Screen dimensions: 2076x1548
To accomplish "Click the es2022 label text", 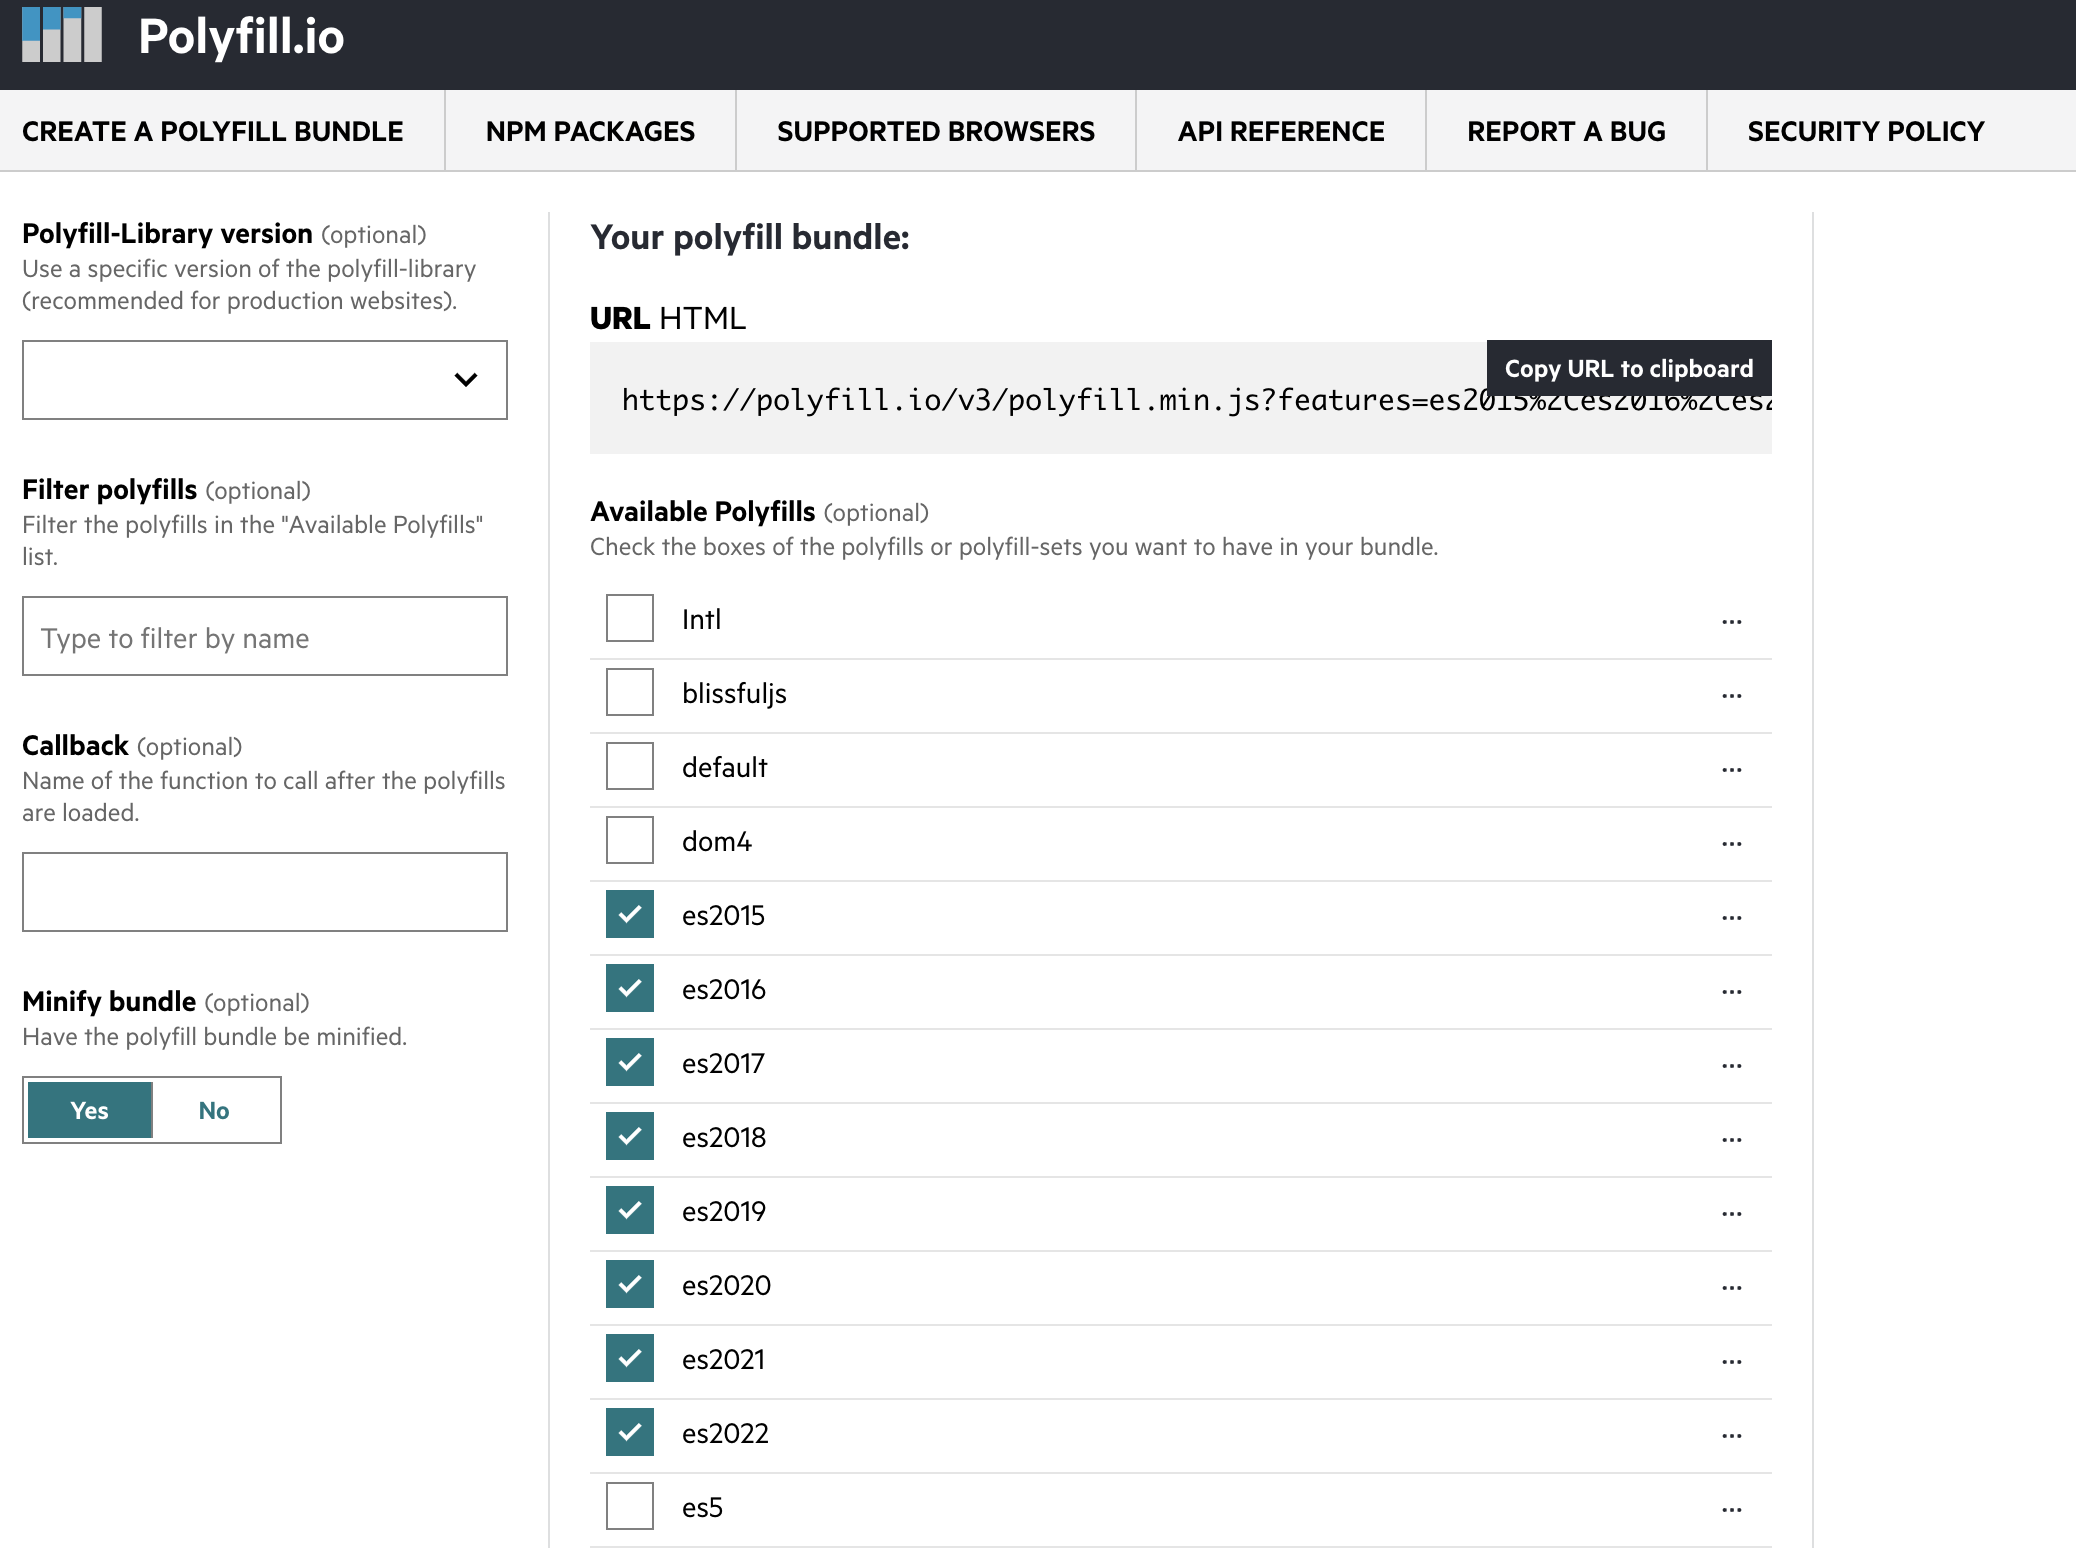I will (x=725, y=1434).
